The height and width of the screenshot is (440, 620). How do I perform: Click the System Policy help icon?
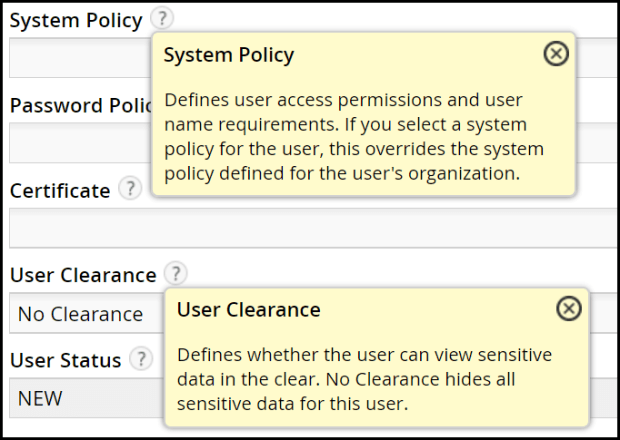tap(163, 20)
